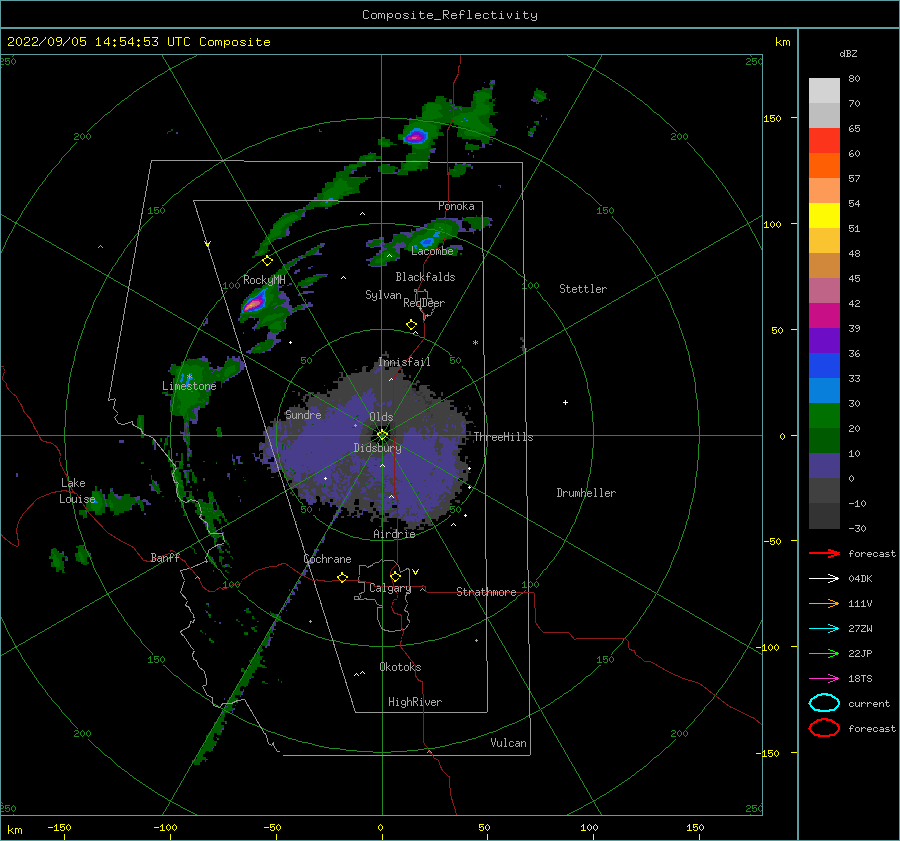Click the Sylvan label

pyautogui.click(x=383, y=295)
